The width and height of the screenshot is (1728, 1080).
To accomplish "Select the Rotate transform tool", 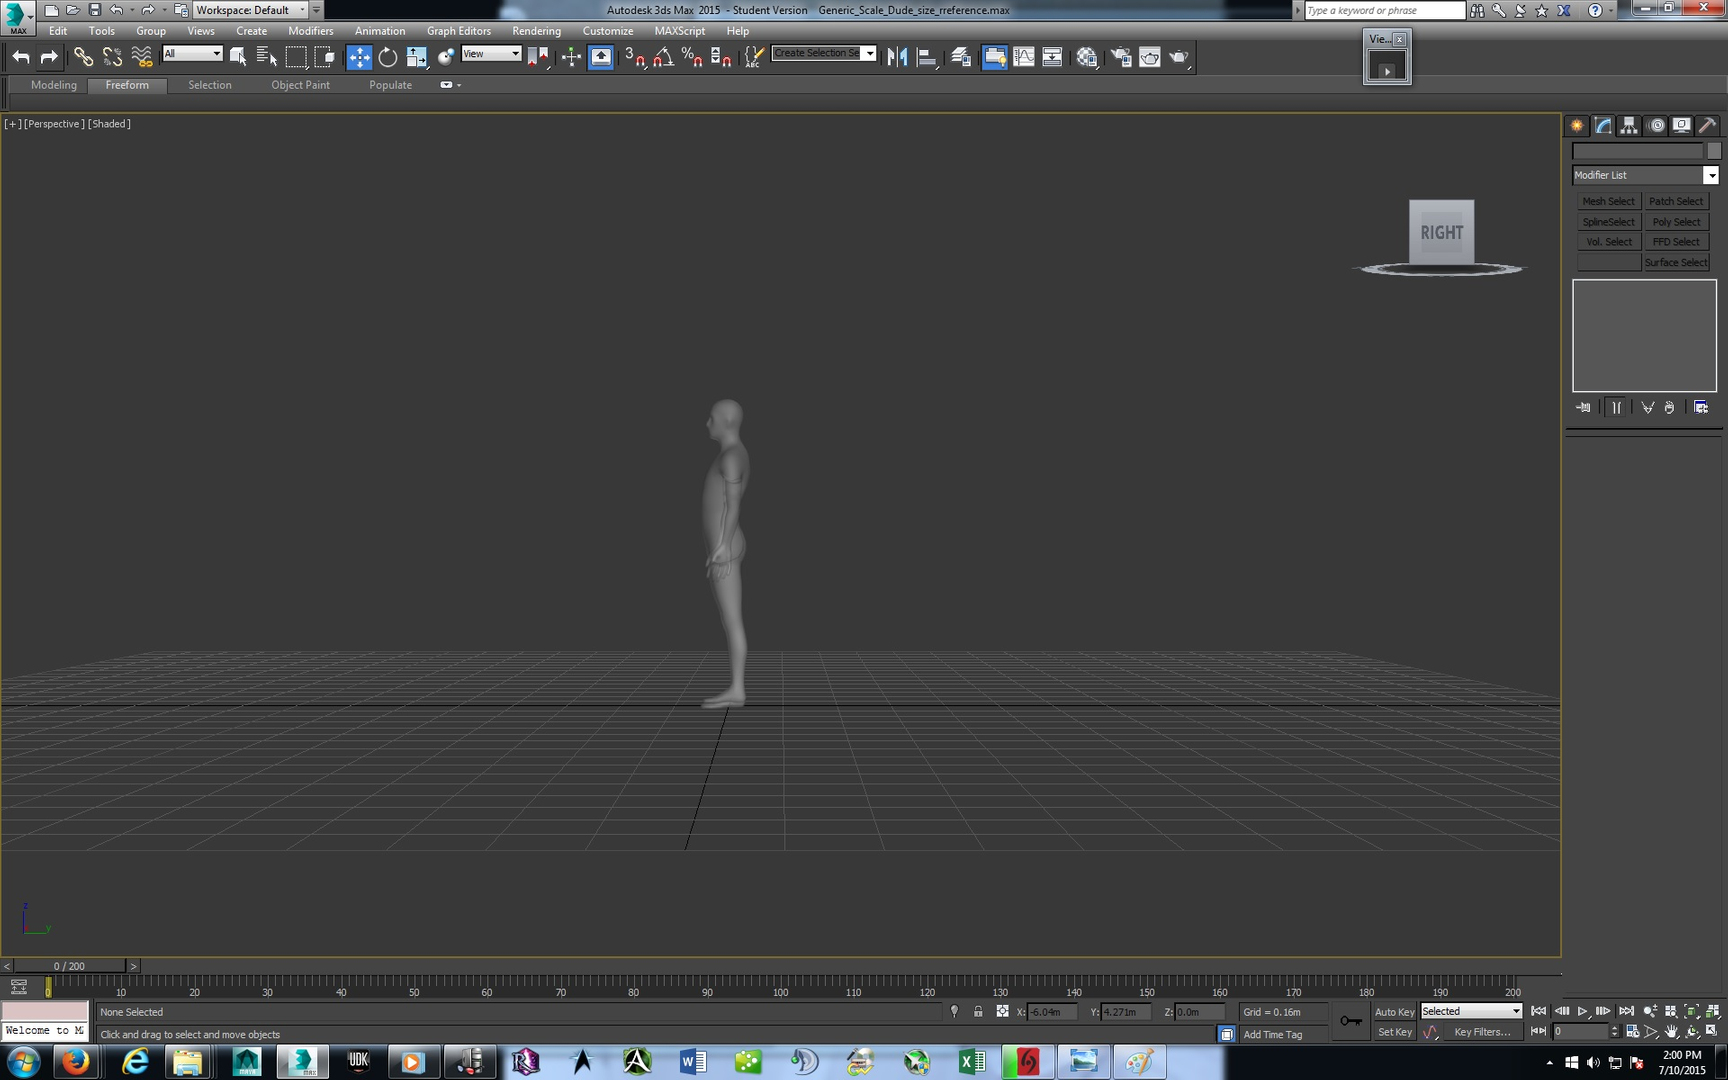I will tap(388, 57).
